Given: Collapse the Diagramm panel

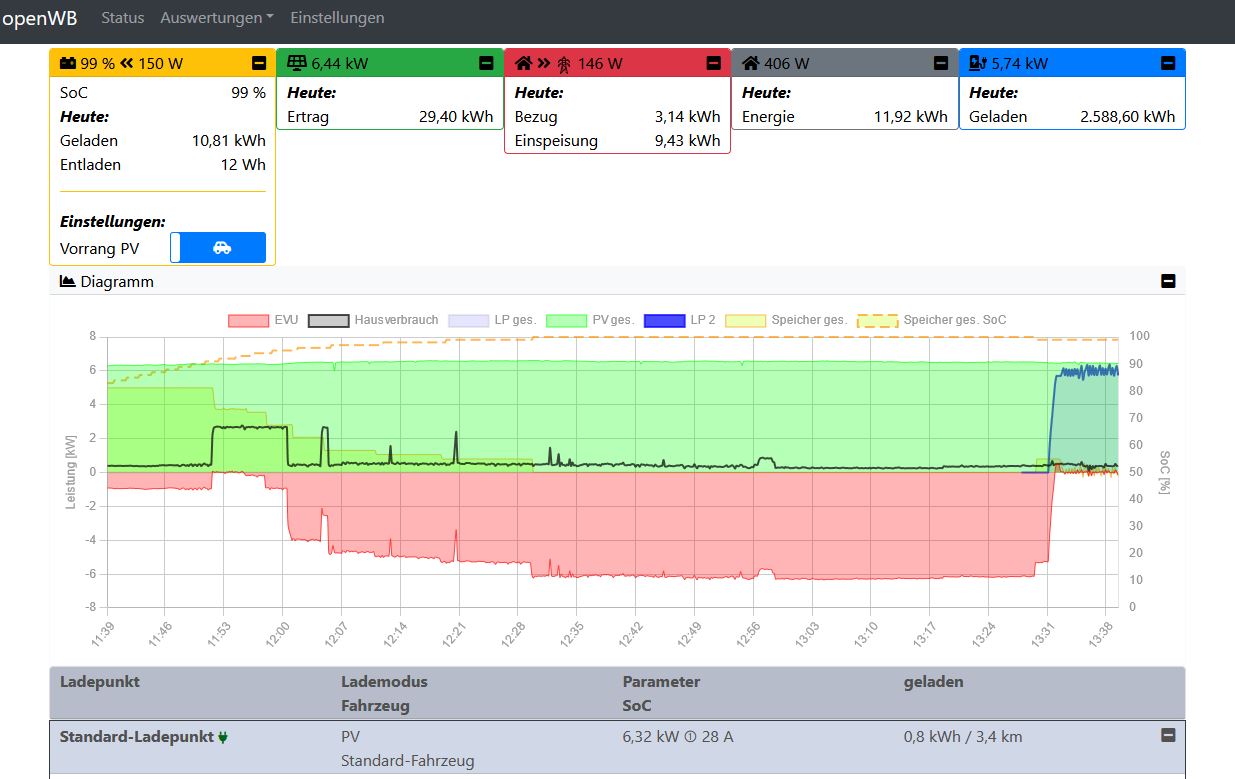Looking at the screenshot, I should pyautogui.click(x=1168, y=281).
